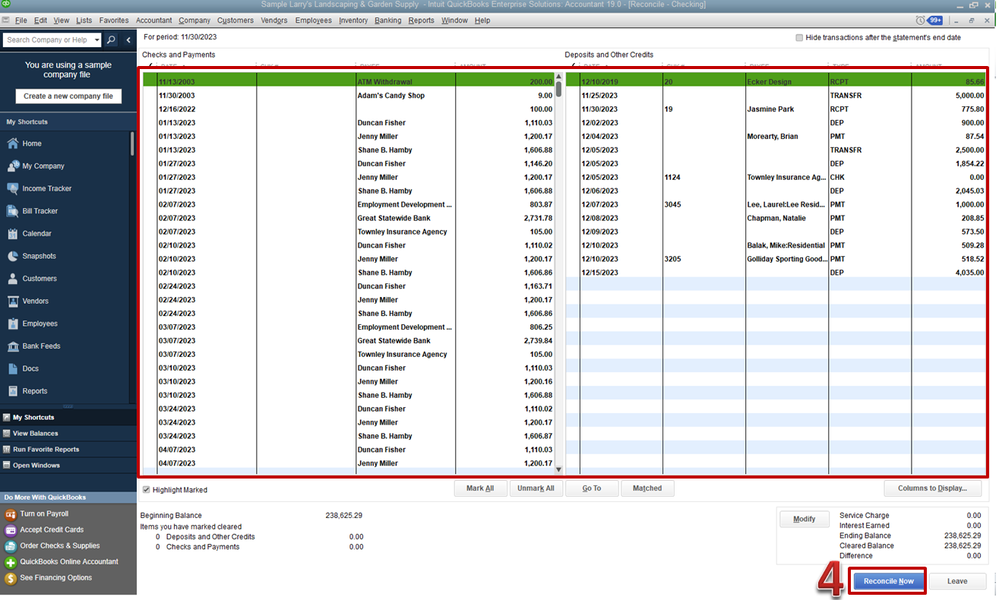Open Docs shortcut icon

click(x=13, y=369)
